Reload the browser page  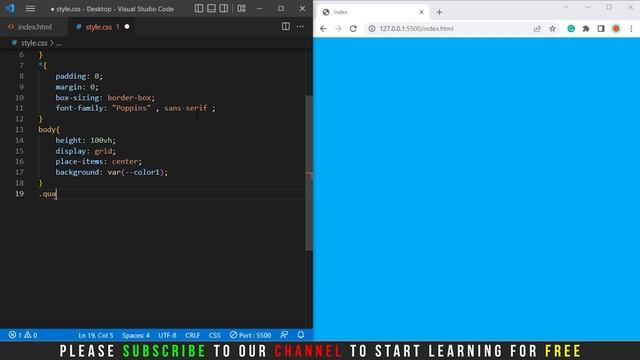click(353, 29)
